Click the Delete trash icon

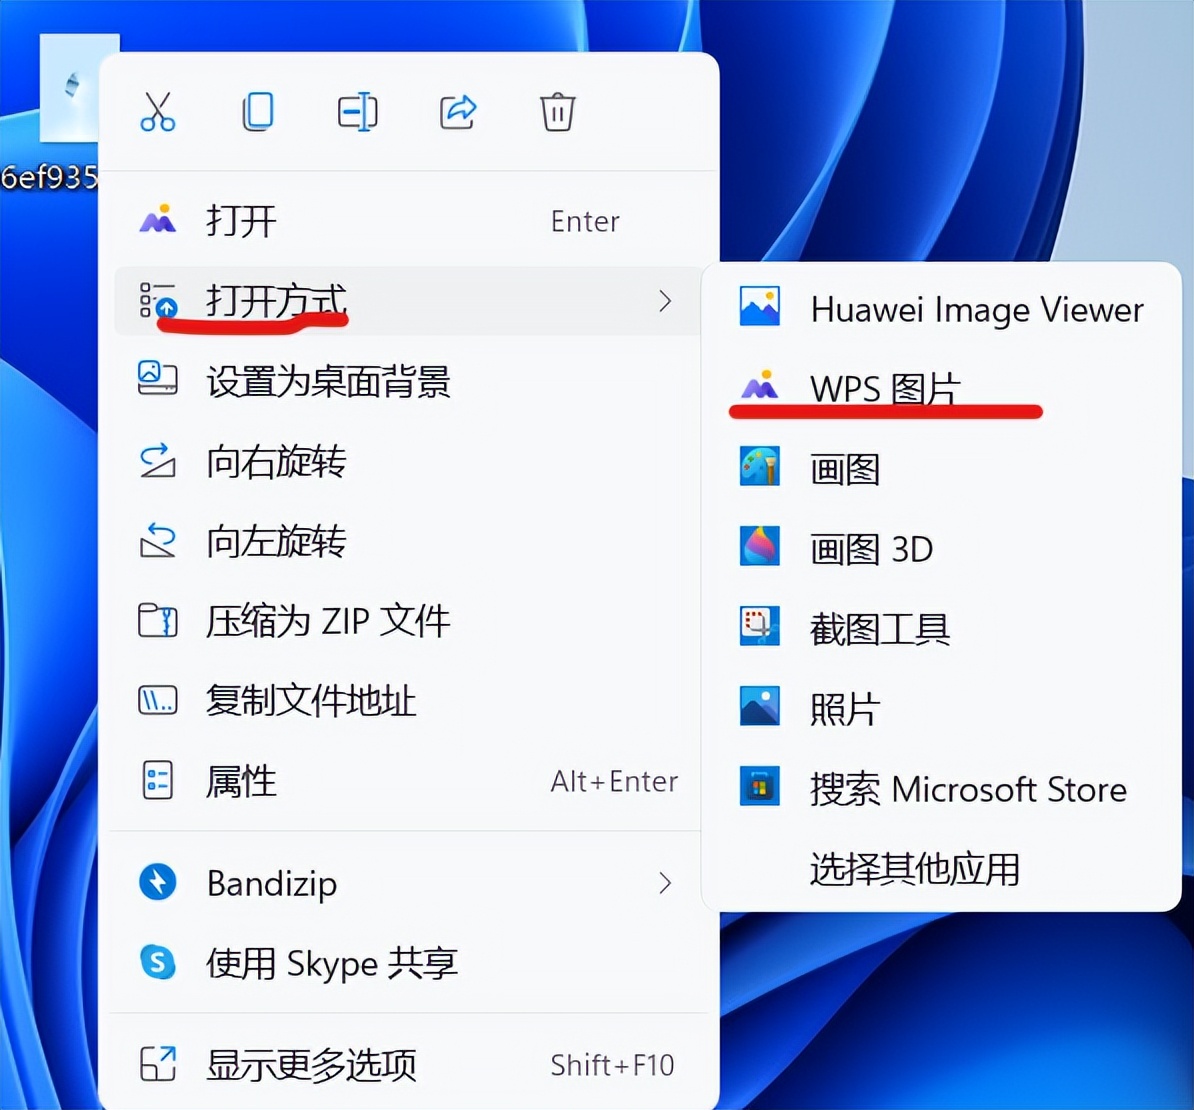(557, 112)
